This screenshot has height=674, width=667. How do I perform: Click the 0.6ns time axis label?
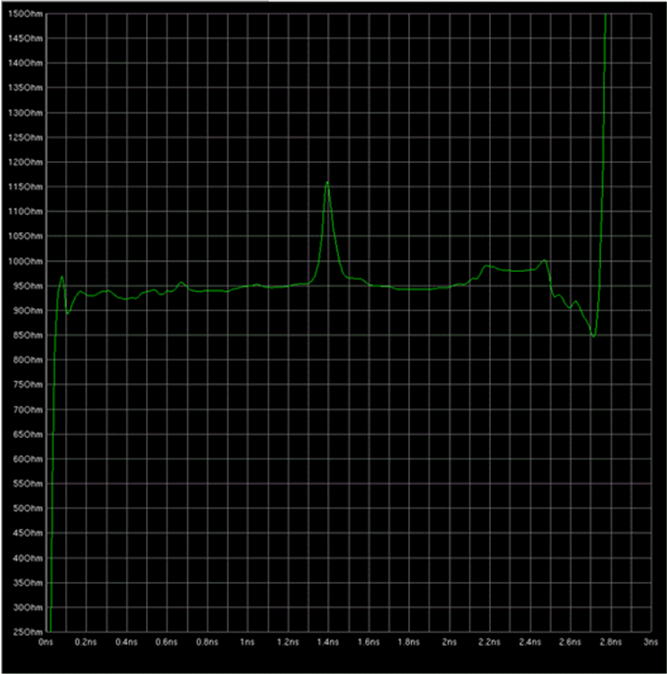tap(167, 642)
